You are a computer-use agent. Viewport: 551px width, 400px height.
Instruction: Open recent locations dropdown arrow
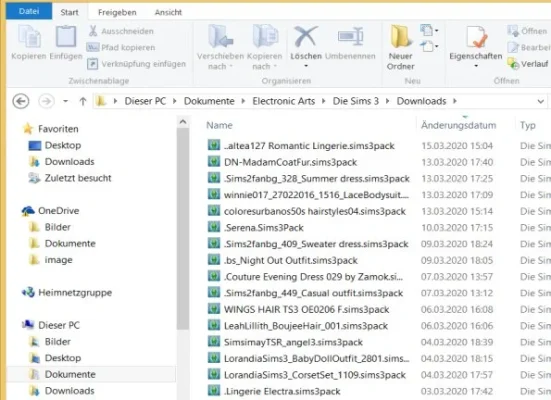pyautogui.click(x=65, y=101)
